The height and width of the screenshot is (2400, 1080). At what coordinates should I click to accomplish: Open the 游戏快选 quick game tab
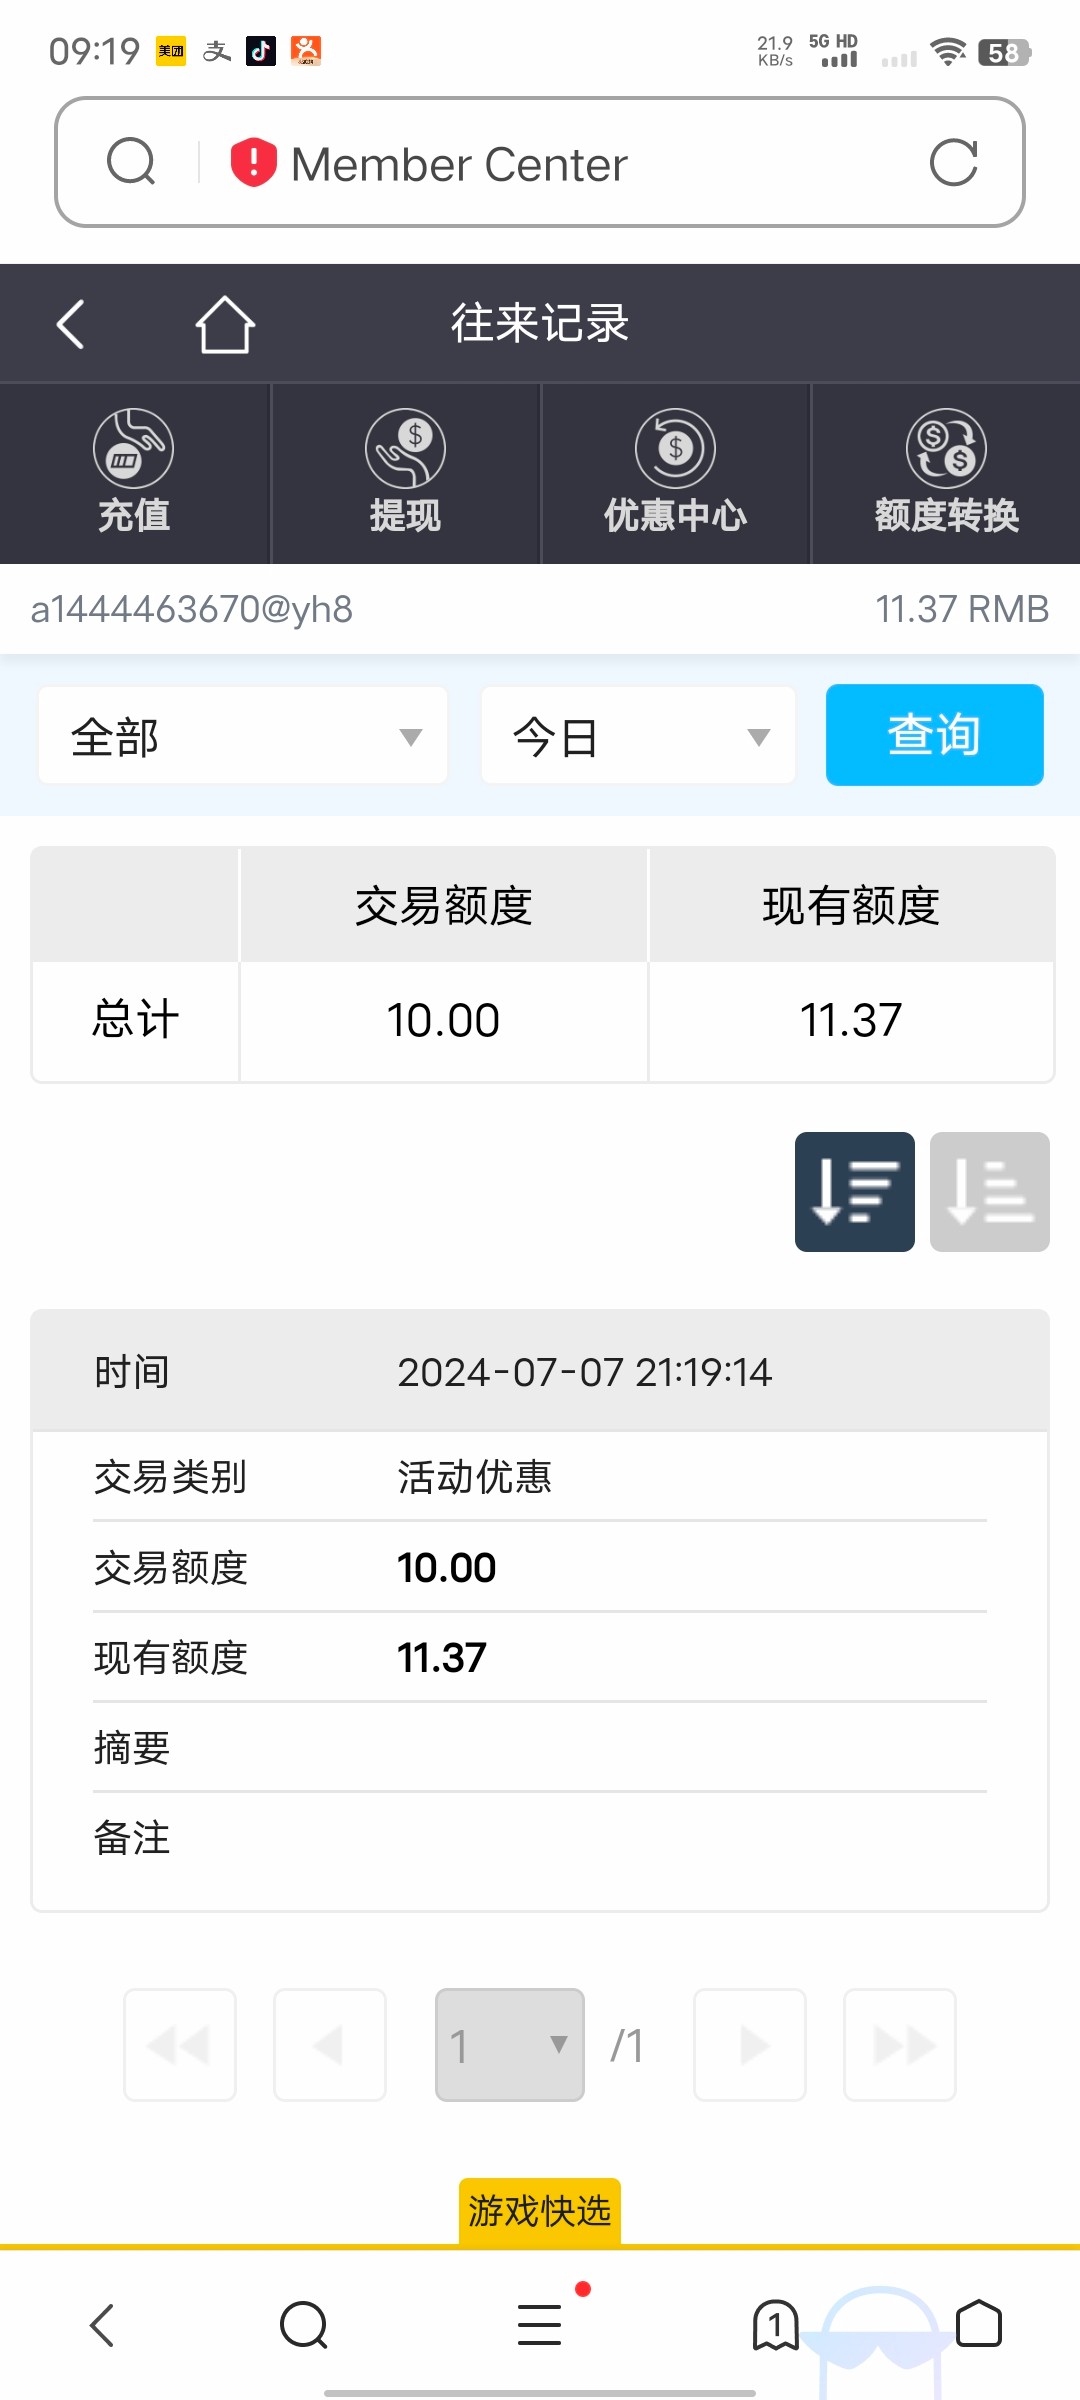pos(540,2211)
